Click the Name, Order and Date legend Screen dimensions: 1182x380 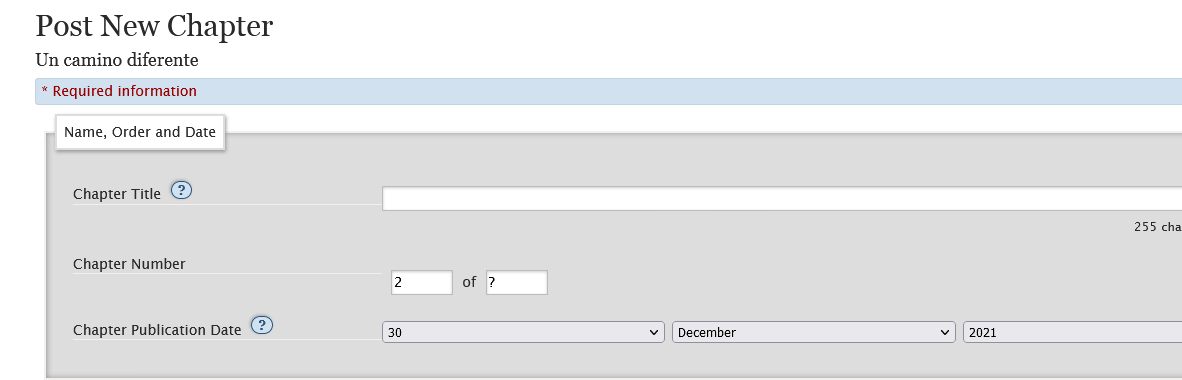point(140,132)
